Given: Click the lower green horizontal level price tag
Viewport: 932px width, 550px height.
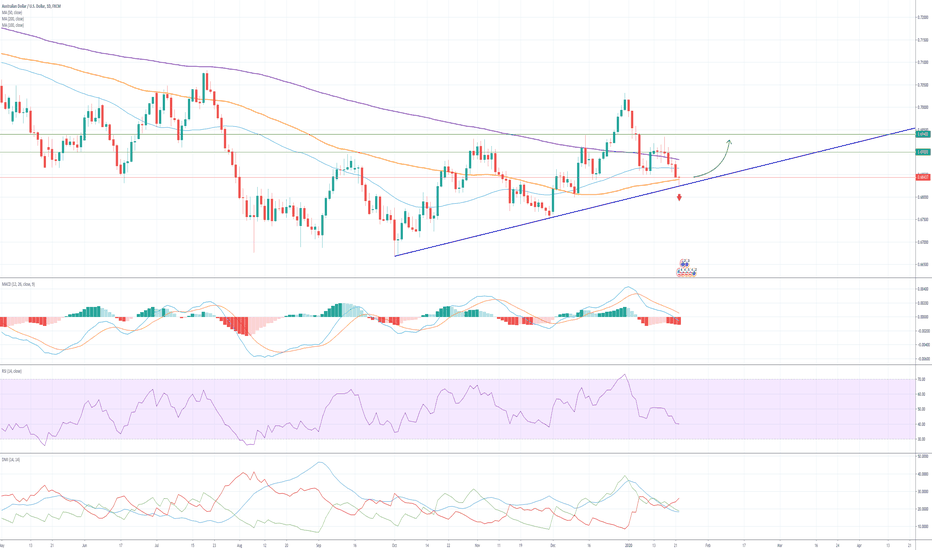Looking at the screenshot, I should pyautogui.click(x=922, y=152).
